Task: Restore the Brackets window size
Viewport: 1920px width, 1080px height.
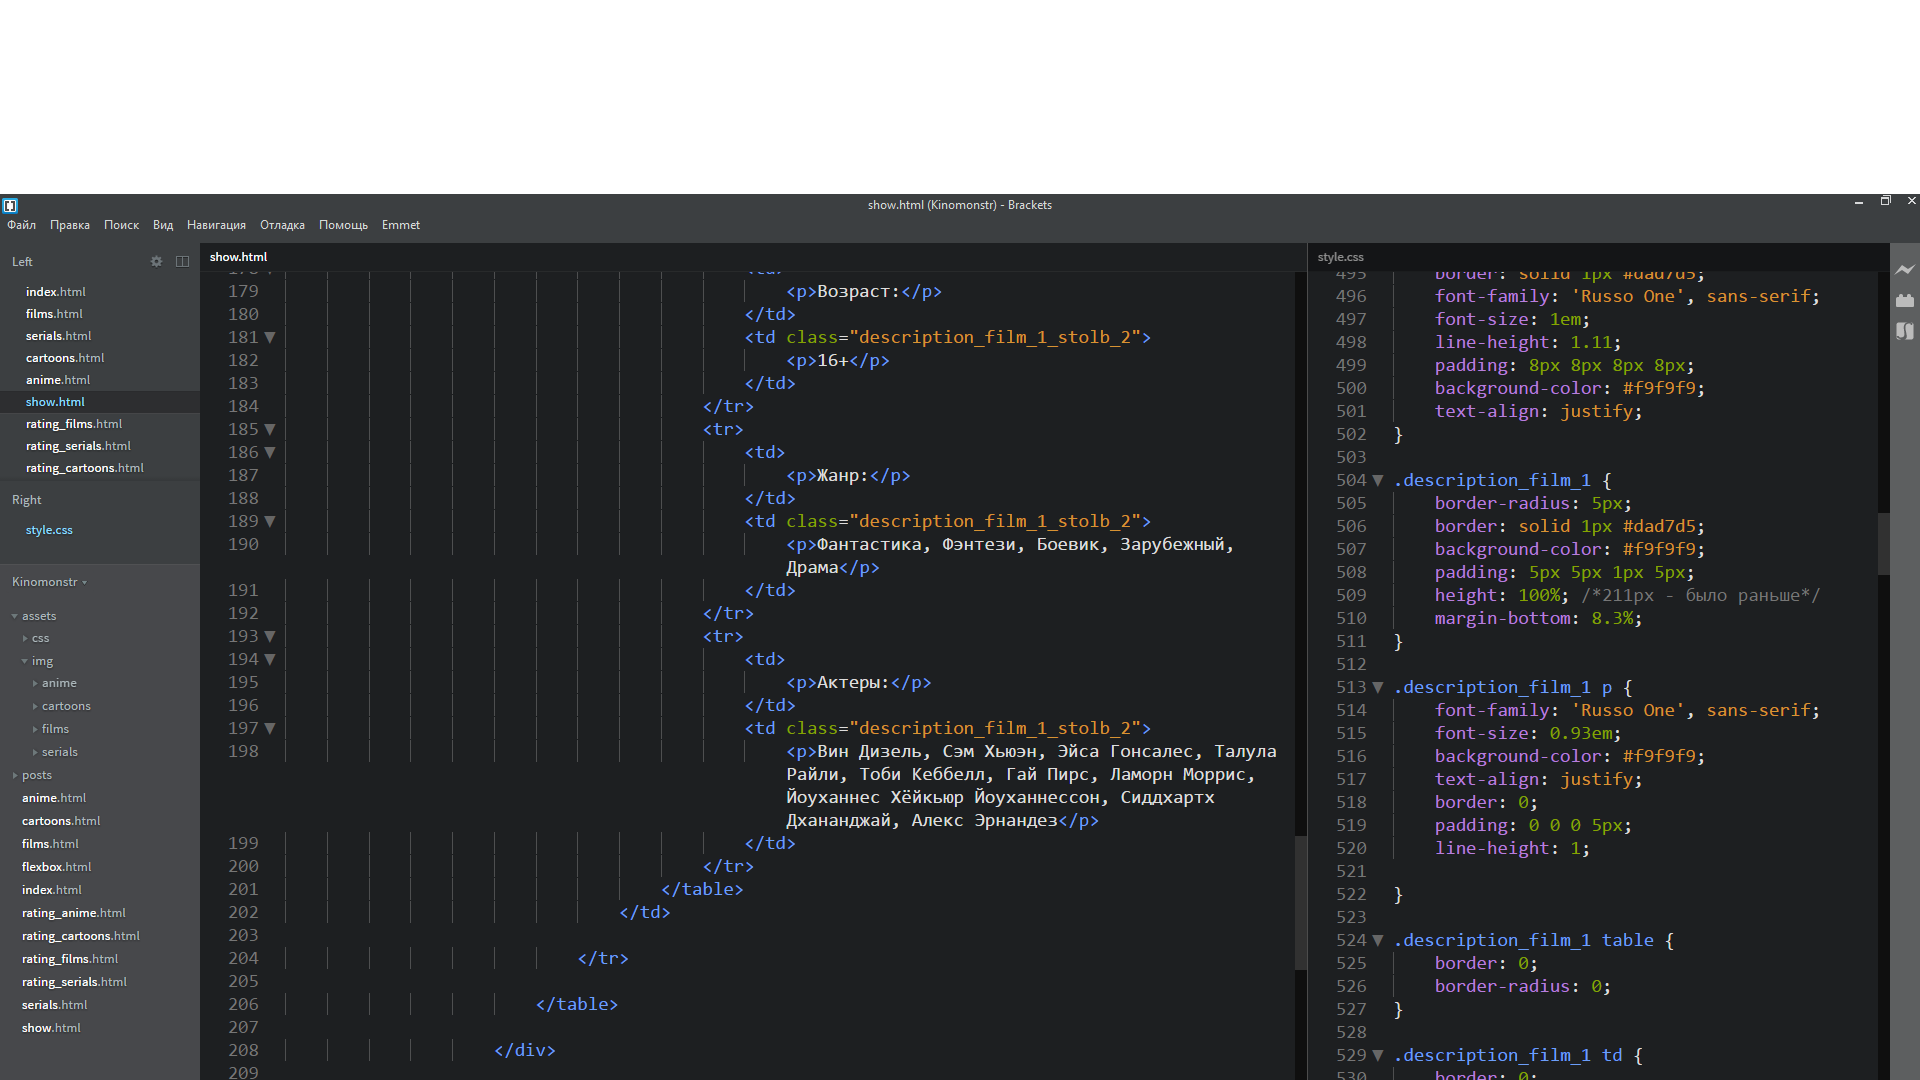Action: click(1885, 201)
